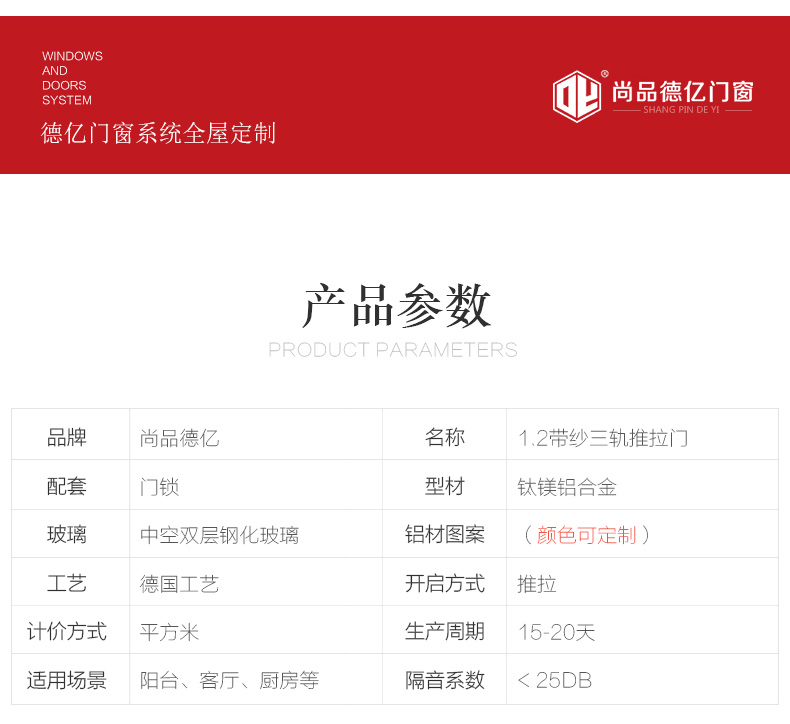Click the 15-20天 production cycle value
Viewport: 790px width, 724px height.
pos(557,632)
